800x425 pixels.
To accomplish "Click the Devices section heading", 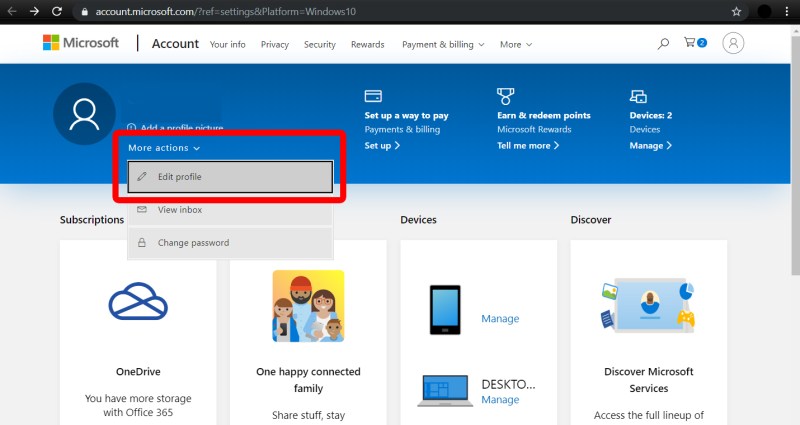I will tap(418, 220).
